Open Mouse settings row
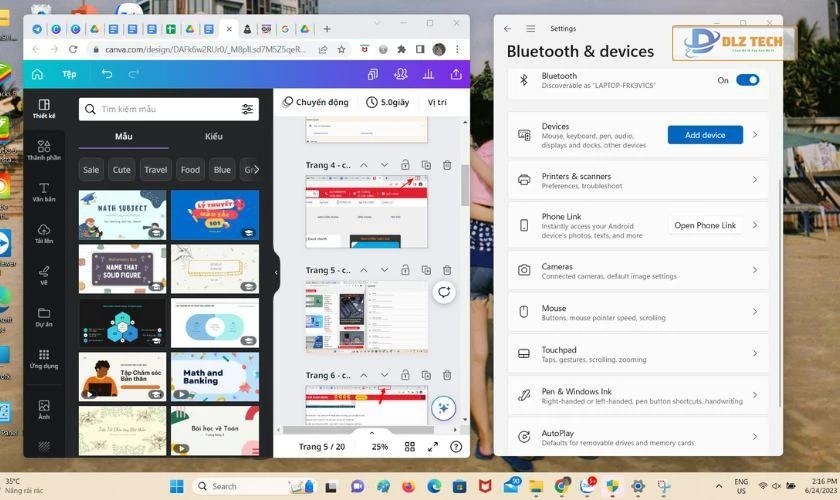840x500 pixels. 638,312
